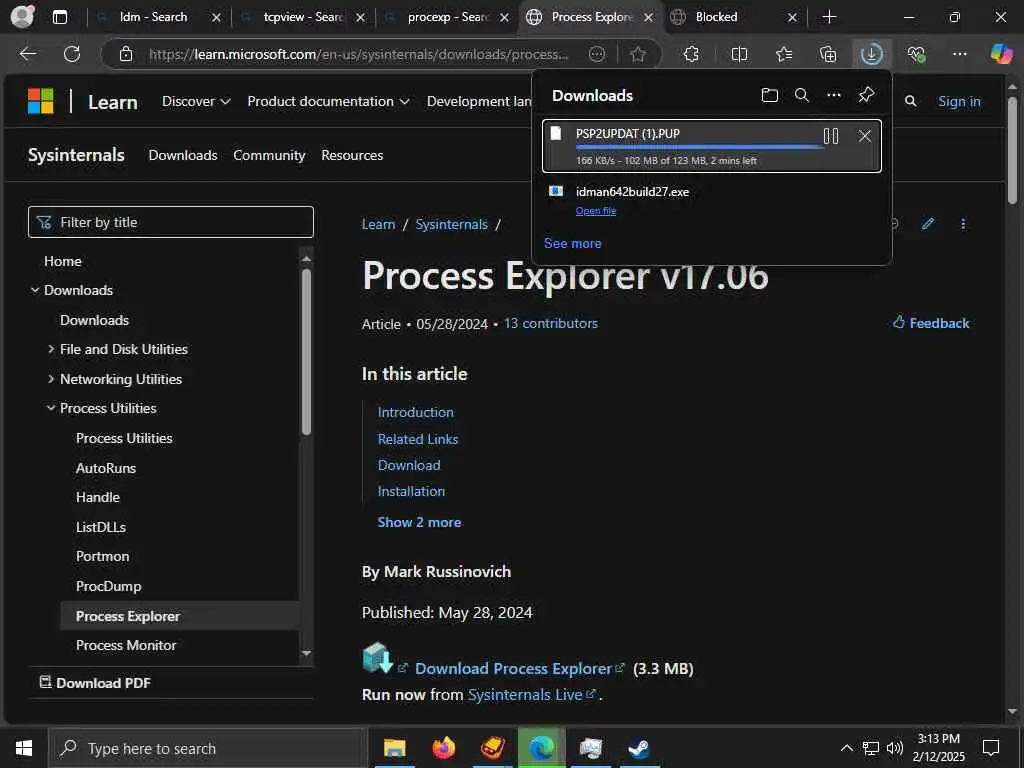
Task: Switch to the Blocked tab
Action: 716,17
